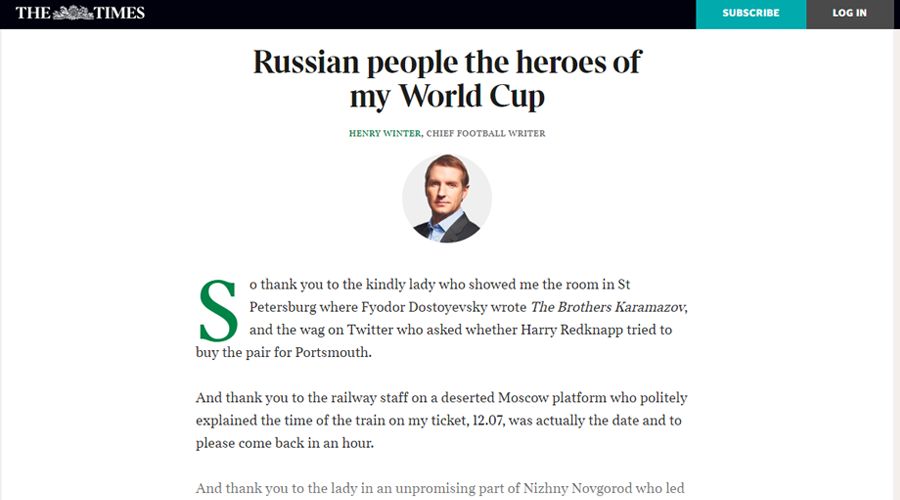Click the 'Chief Football Writer' byline label
The image size is (900, 500).
(486, 133)
